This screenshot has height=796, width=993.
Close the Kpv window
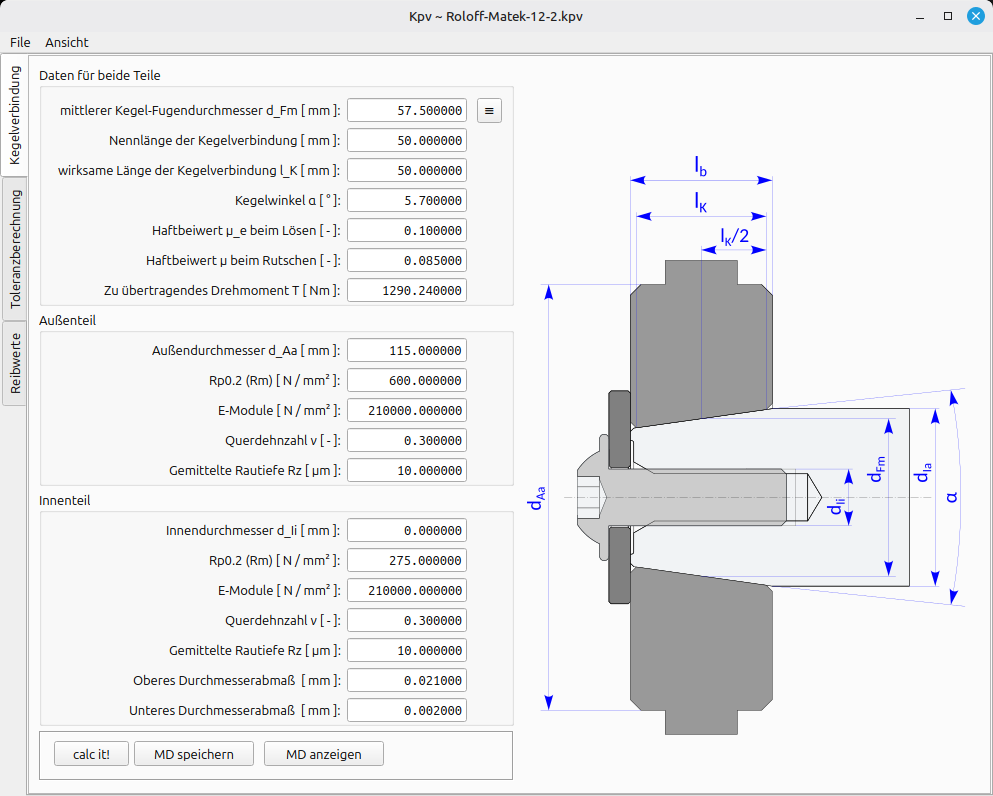point(974,16)
